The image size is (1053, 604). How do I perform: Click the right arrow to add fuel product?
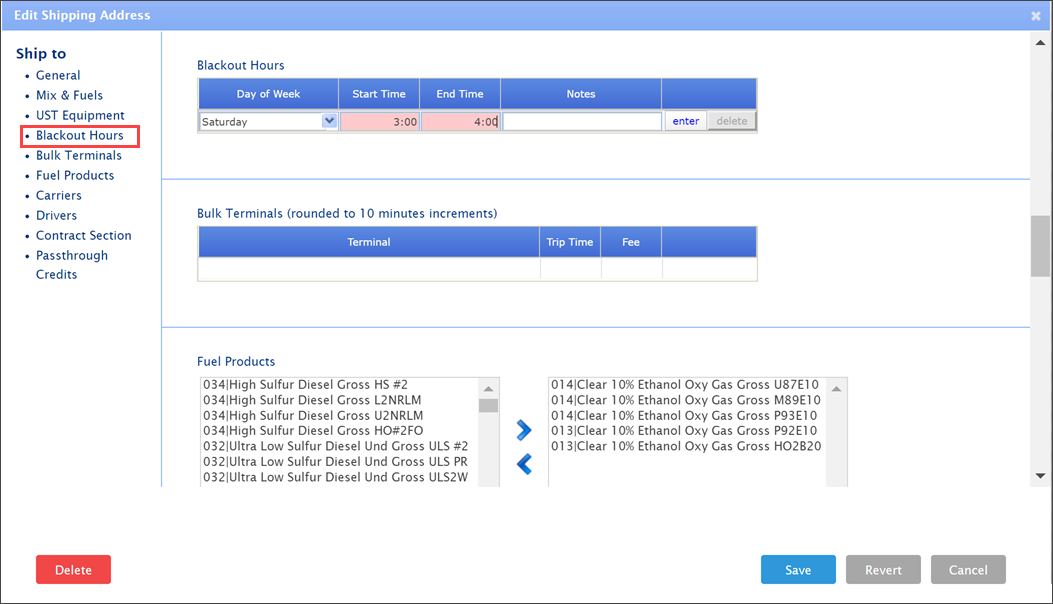tap(524, 430)
